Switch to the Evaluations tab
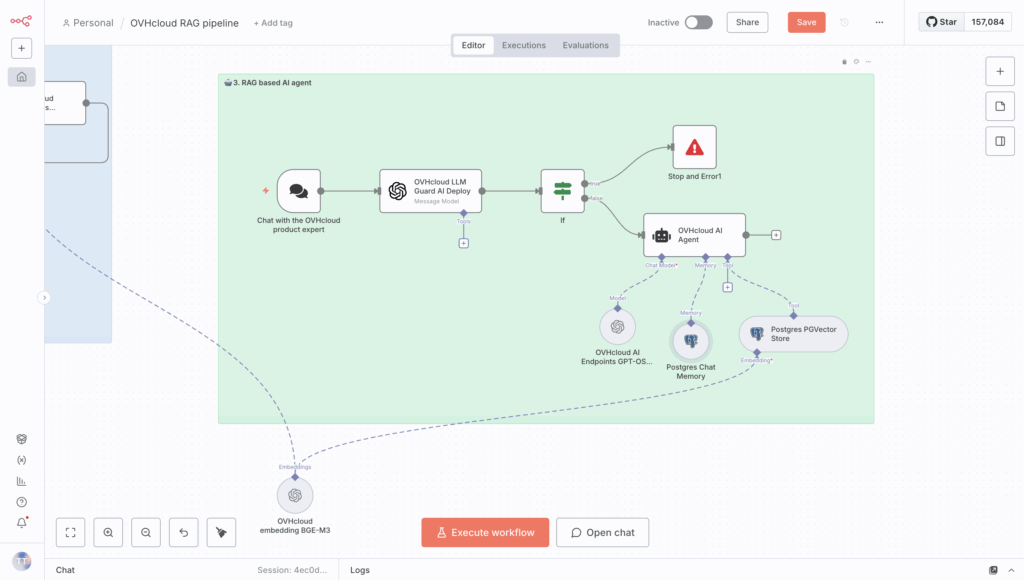Screen dimensions: 1024x580 click(585, 45)
